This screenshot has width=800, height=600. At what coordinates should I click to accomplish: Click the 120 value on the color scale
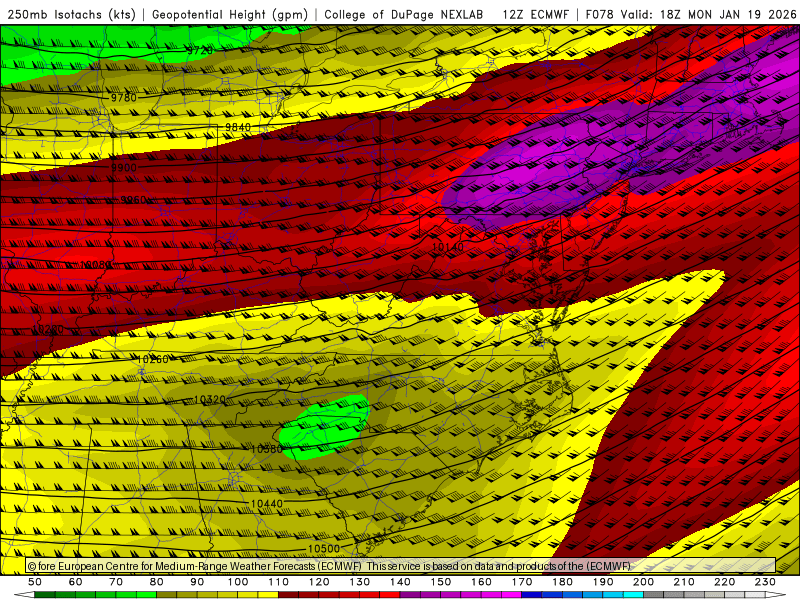point(319,582)
